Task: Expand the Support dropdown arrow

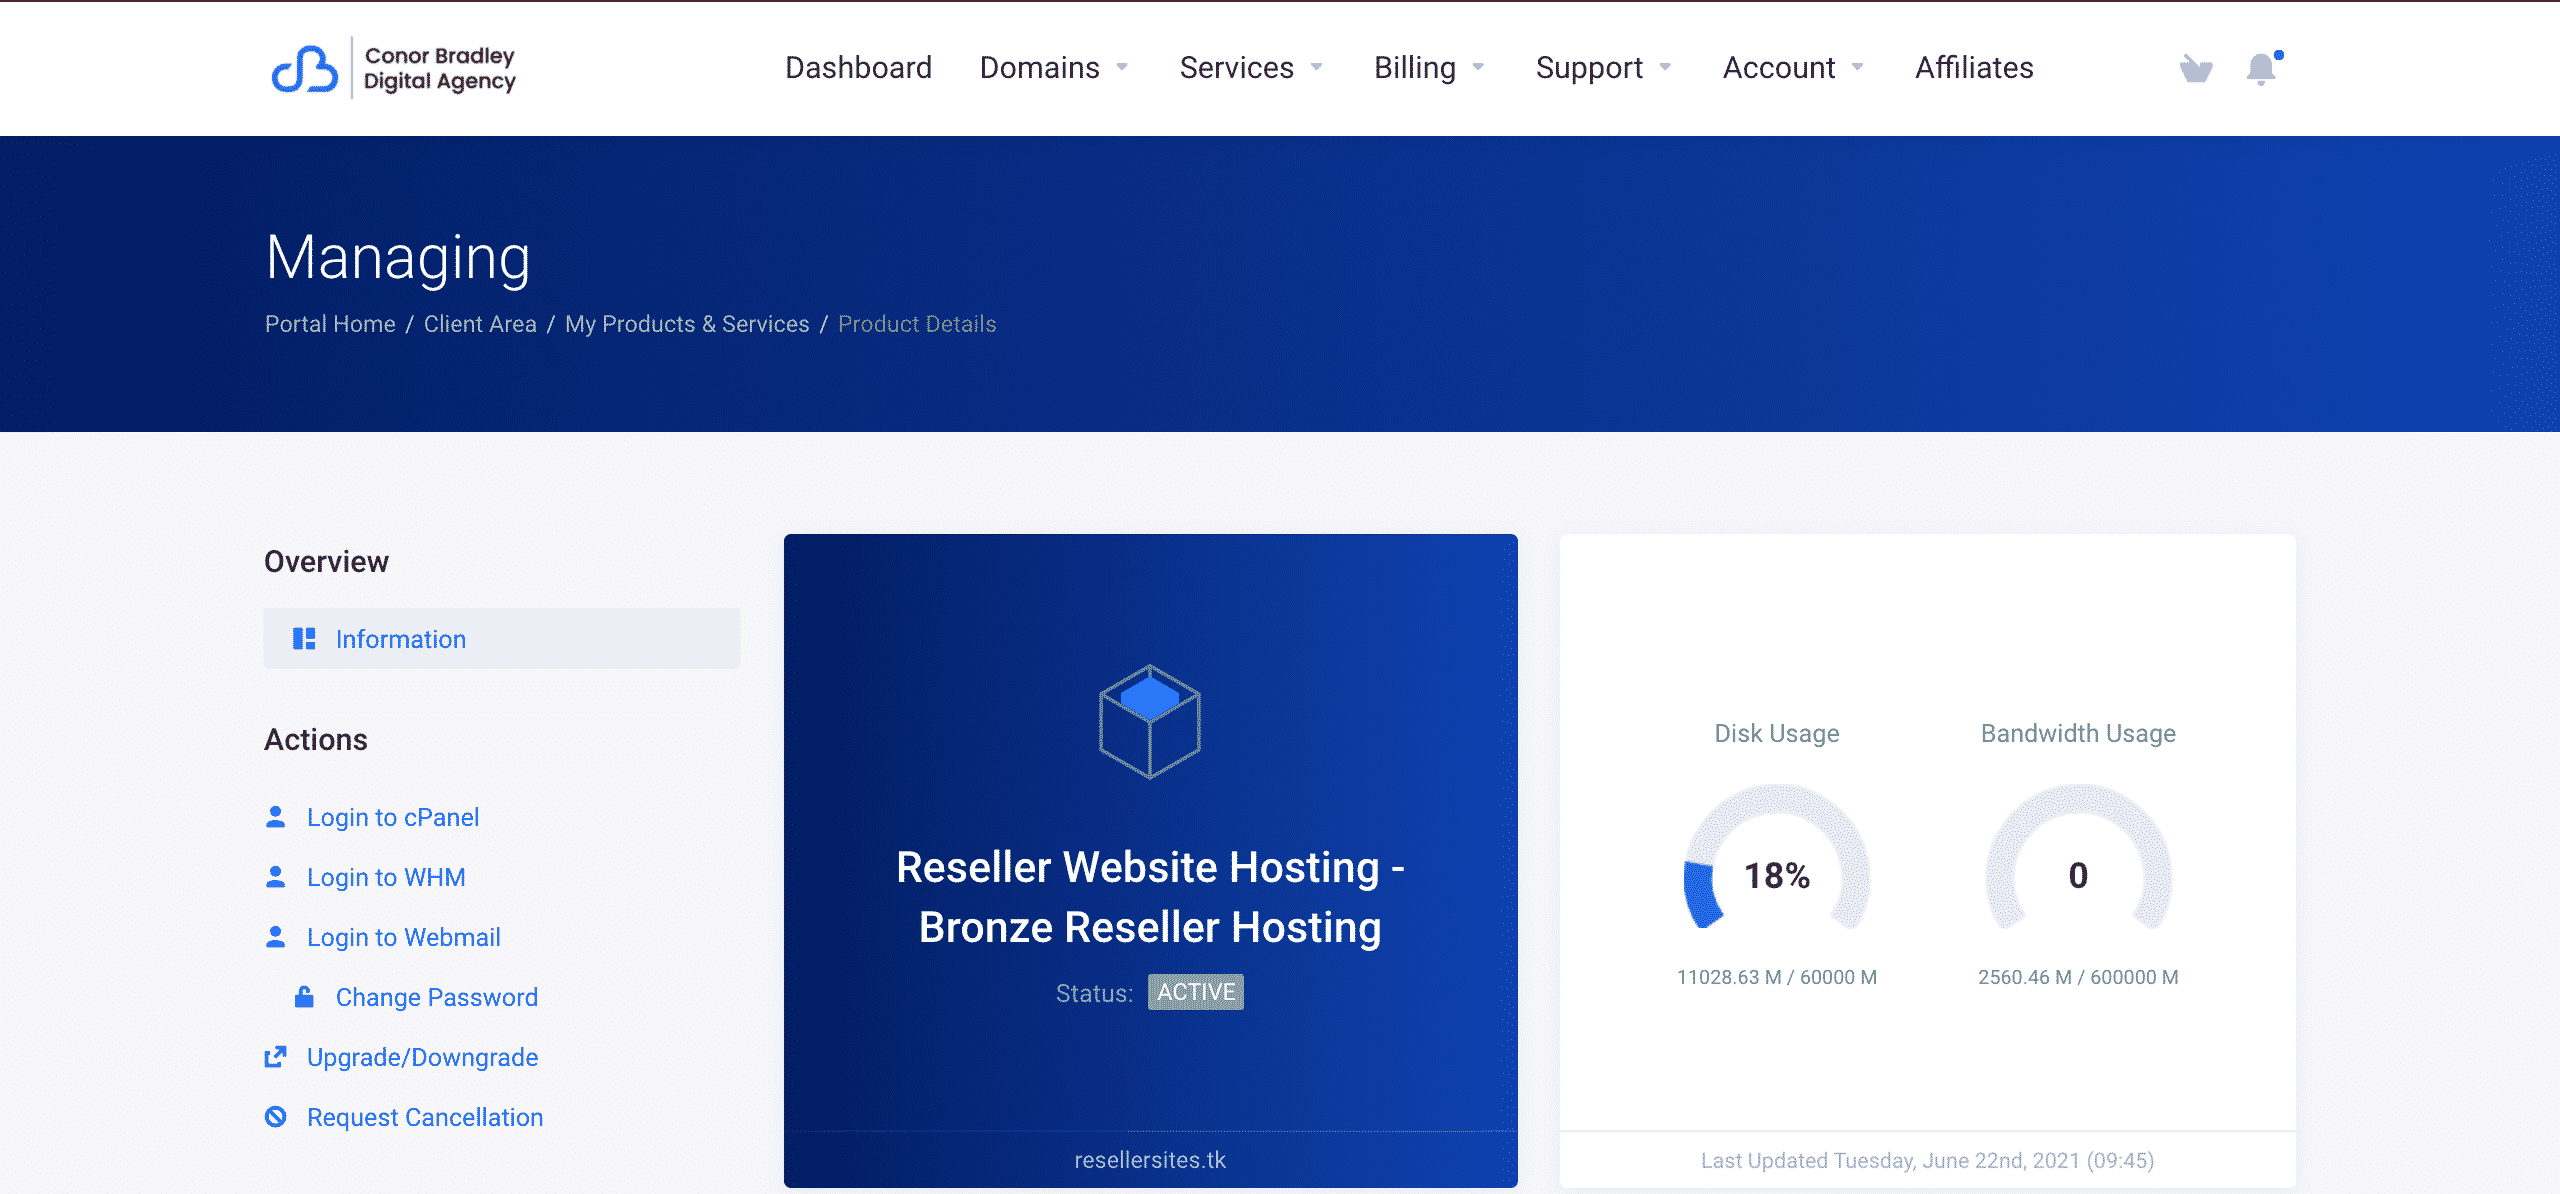Action: tap(1666, 67)
